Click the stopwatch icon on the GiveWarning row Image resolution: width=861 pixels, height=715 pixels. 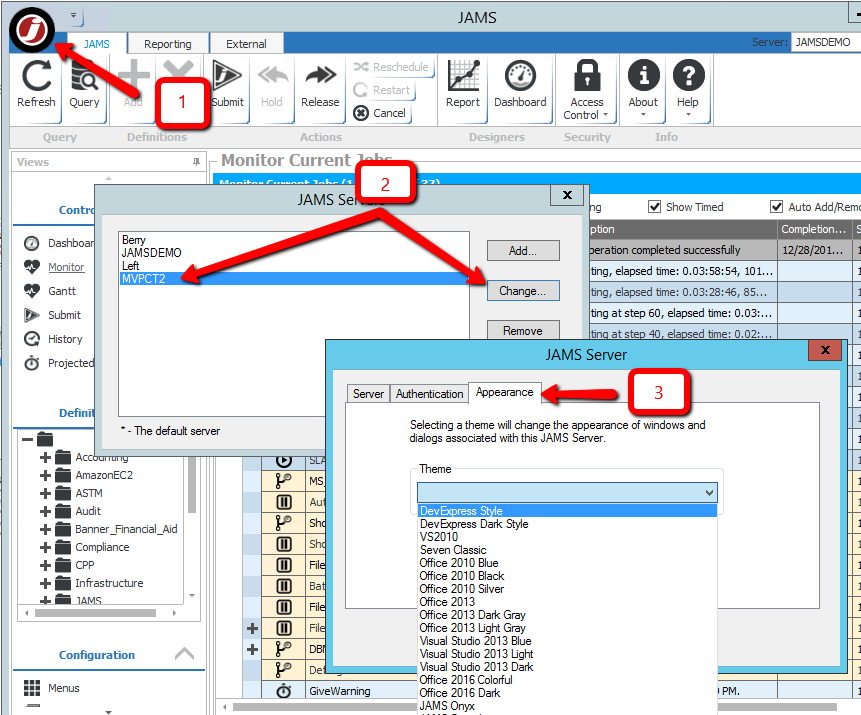click(x=283, y=691)
